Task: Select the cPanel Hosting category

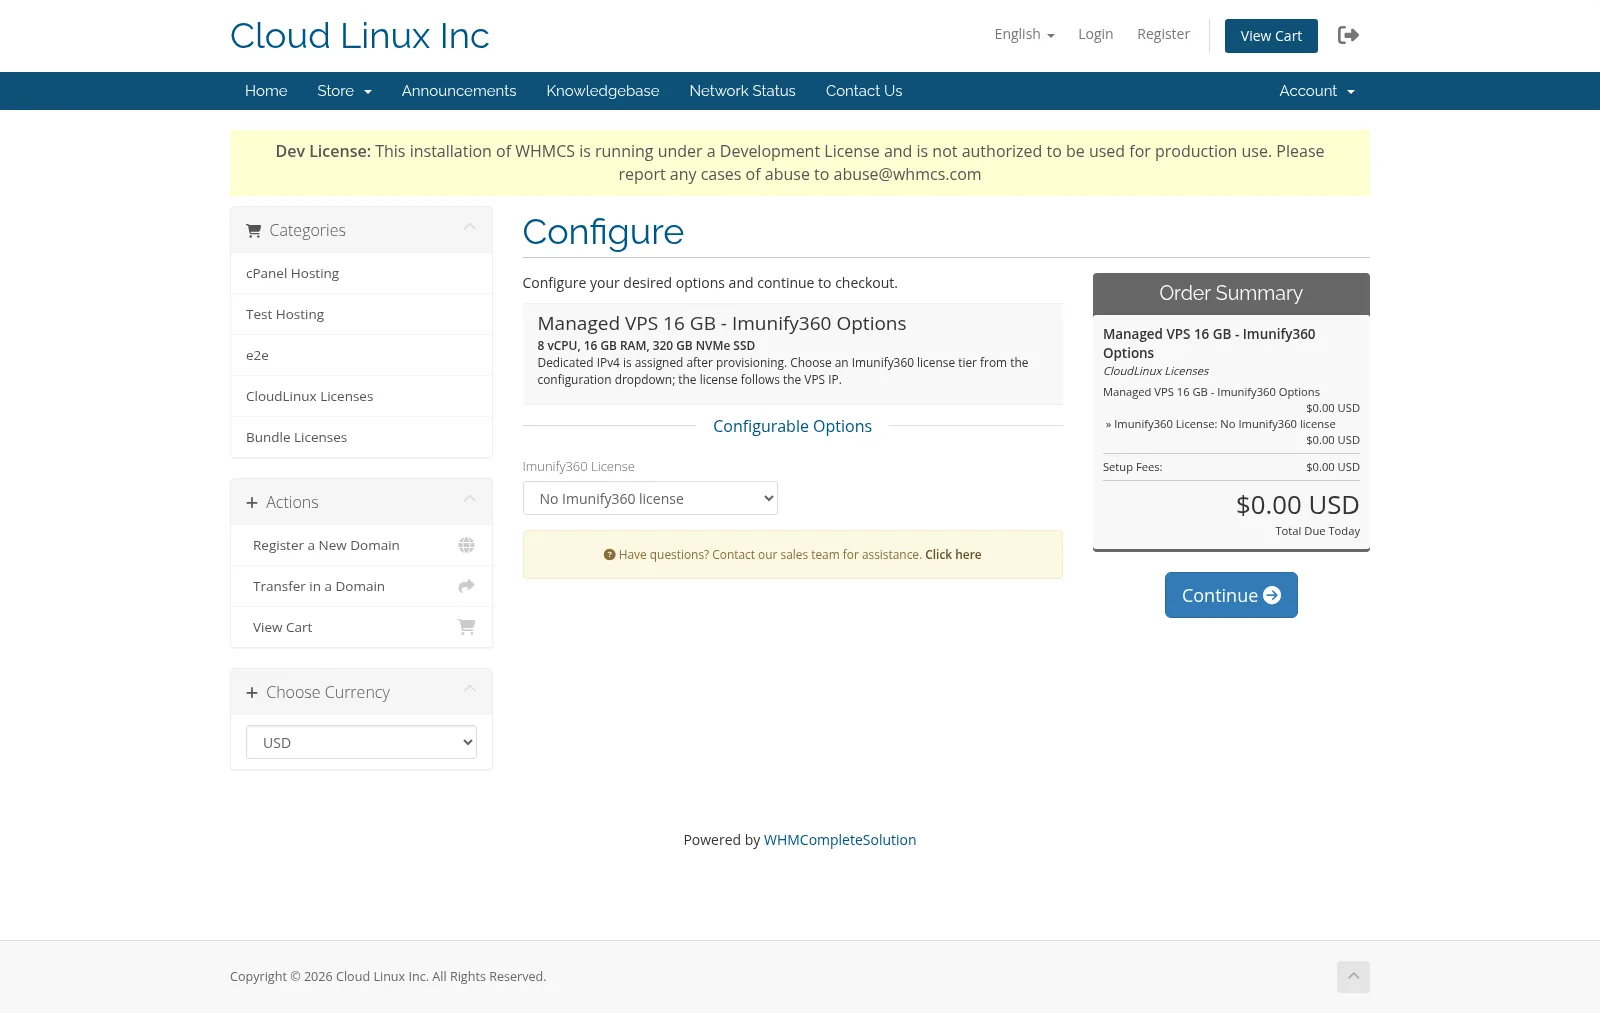Action: pos(361,273)
